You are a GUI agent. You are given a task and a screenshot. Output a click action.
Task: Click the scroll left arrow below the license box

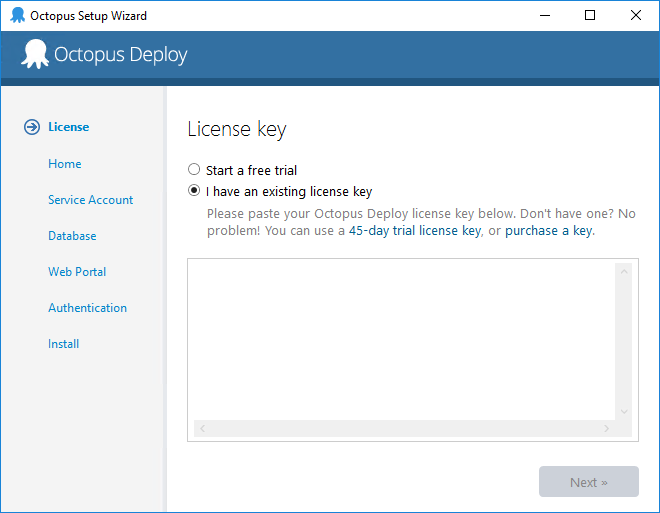click(202, 428)
